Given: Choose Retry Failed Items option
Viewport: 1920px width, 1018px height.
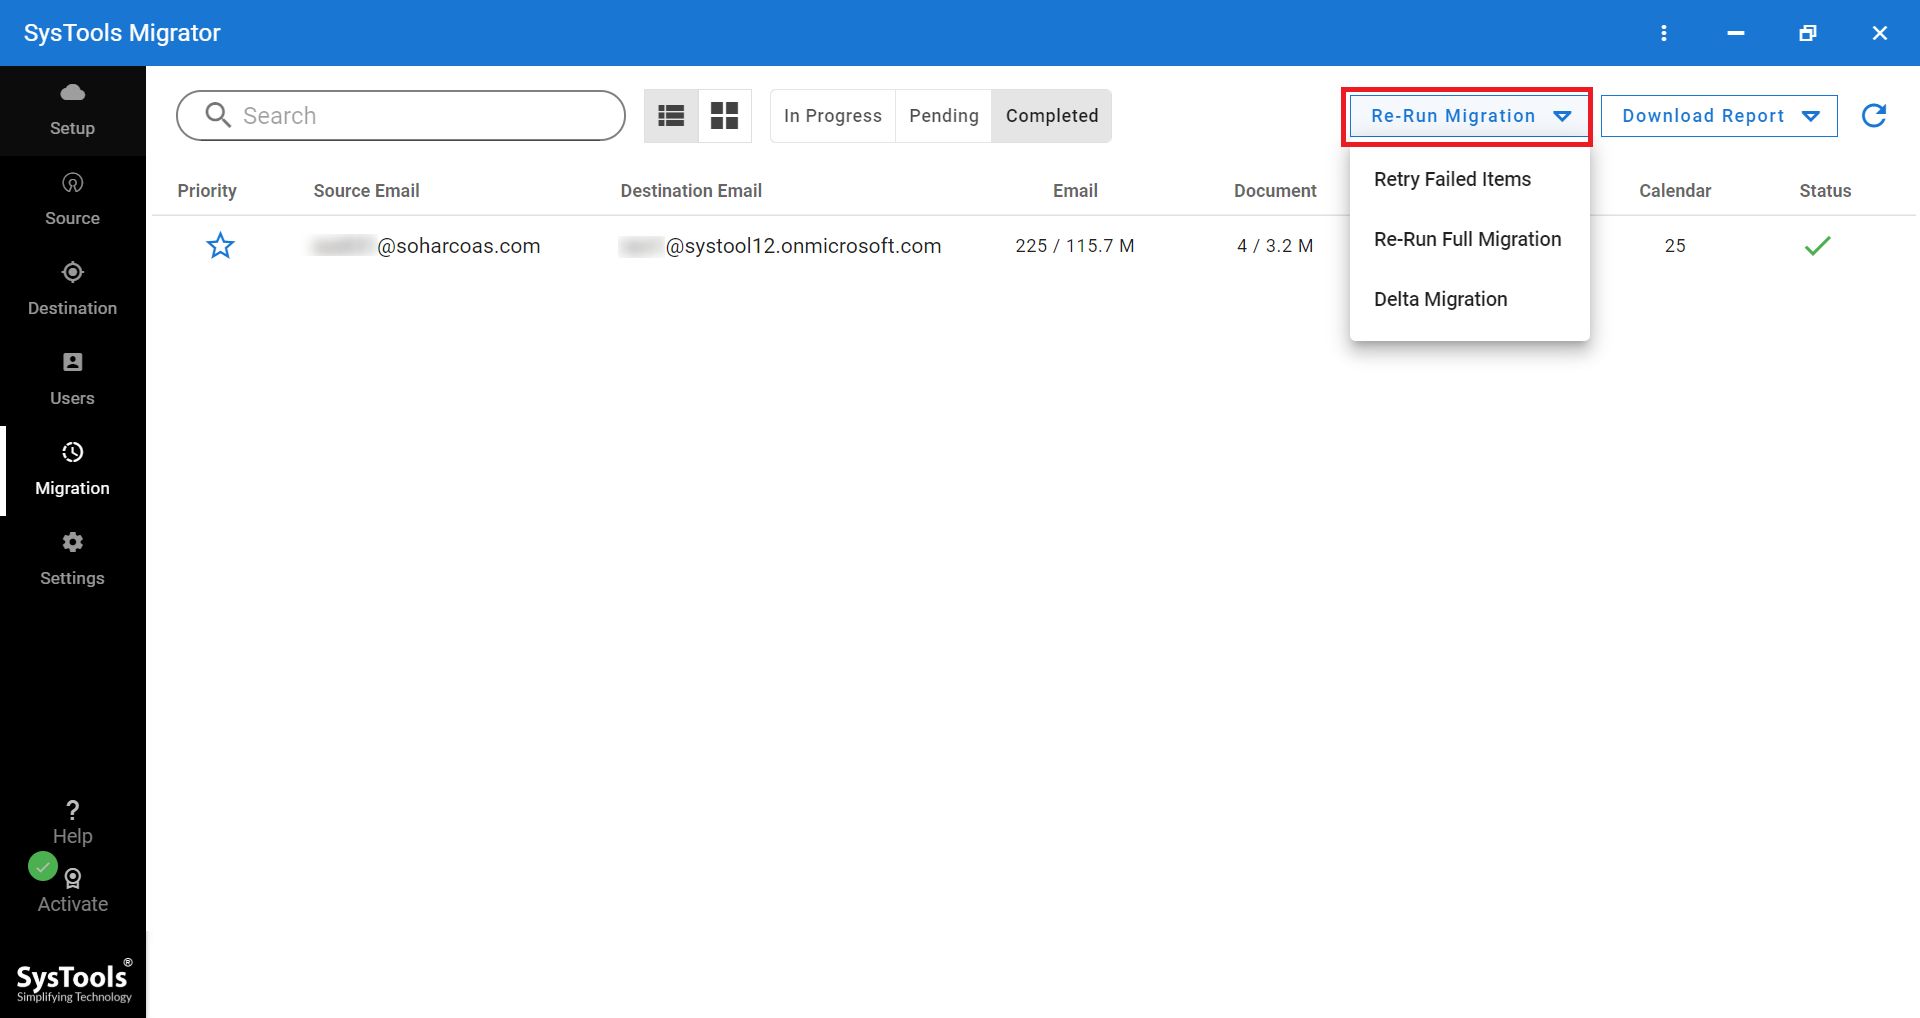Looking at the screenshot, I should (x=1452, y=180).
